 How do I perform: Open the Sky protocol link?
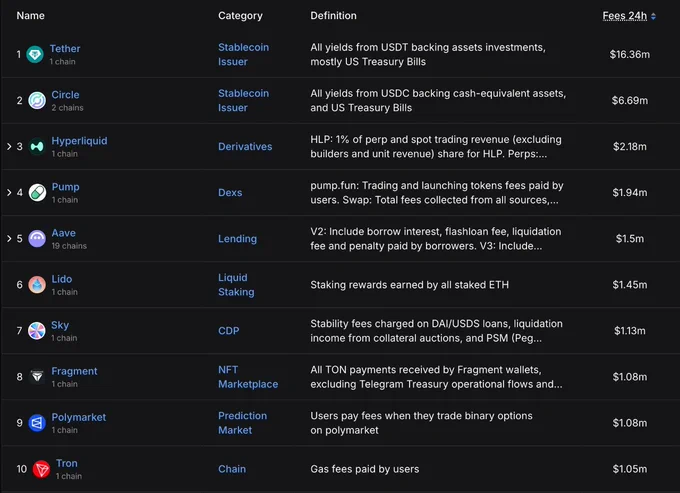point(60,325)
